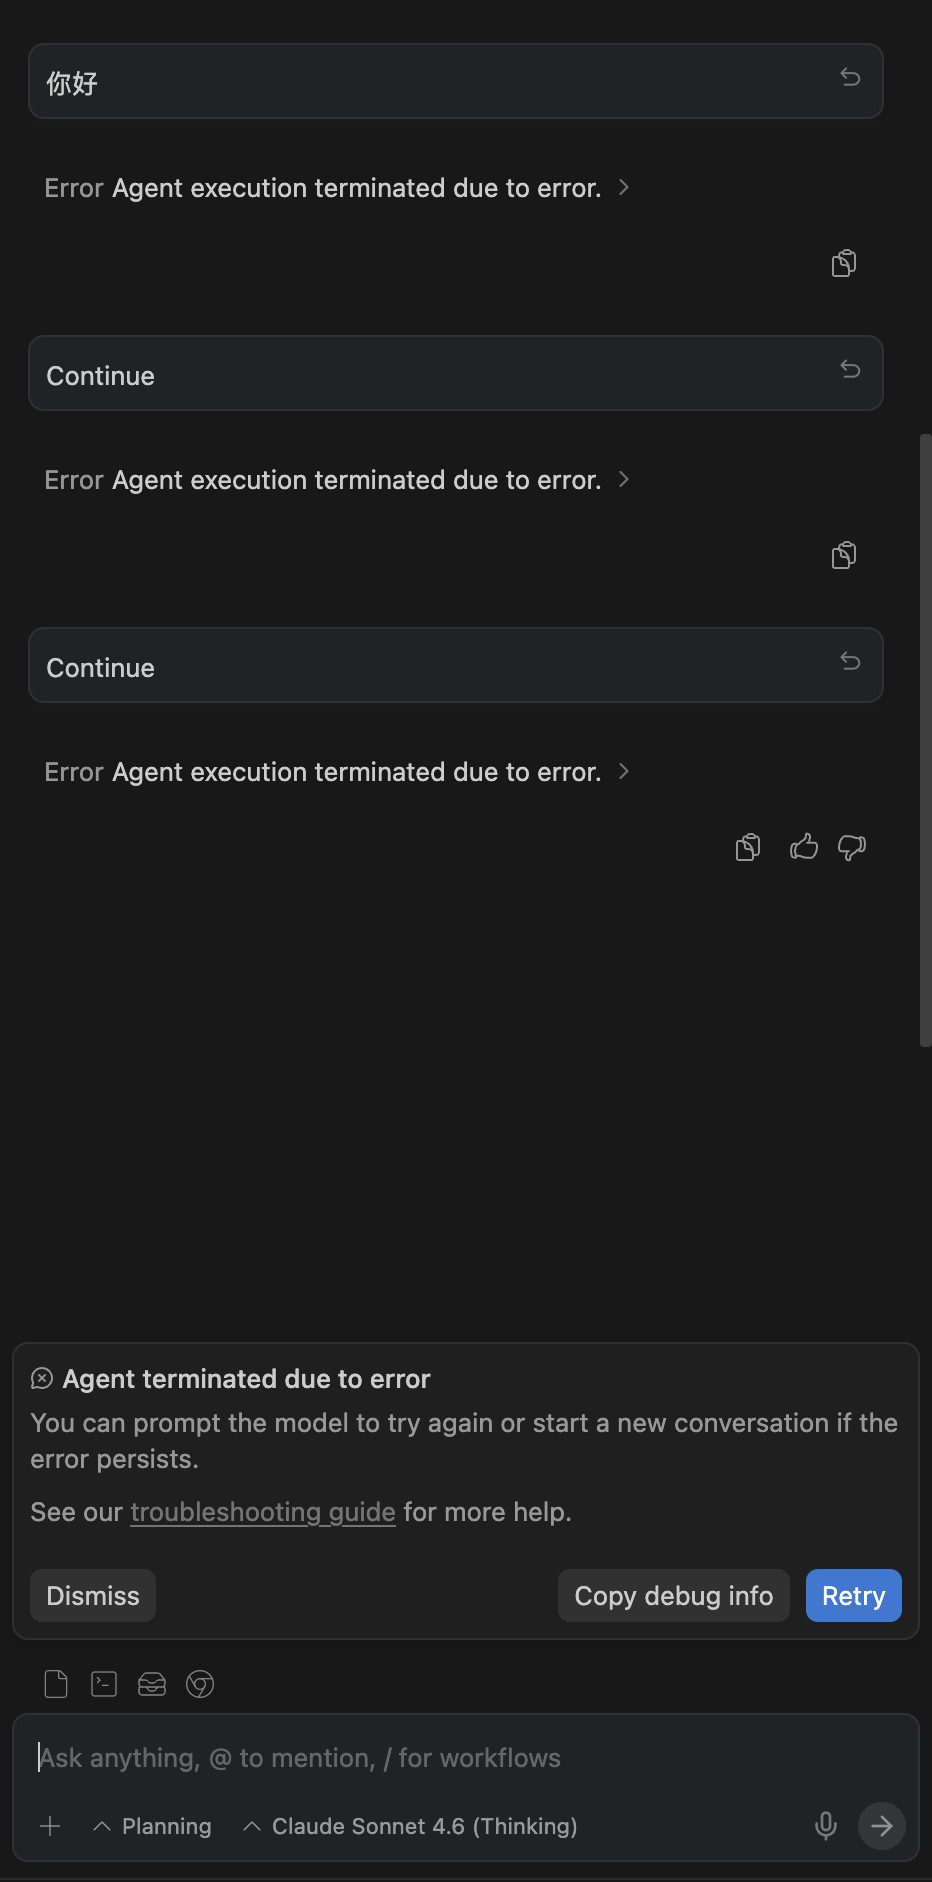Dismiss the error notification
Image resolution: width=932 pixels, height=1882 pixels.
[93, 1596]
